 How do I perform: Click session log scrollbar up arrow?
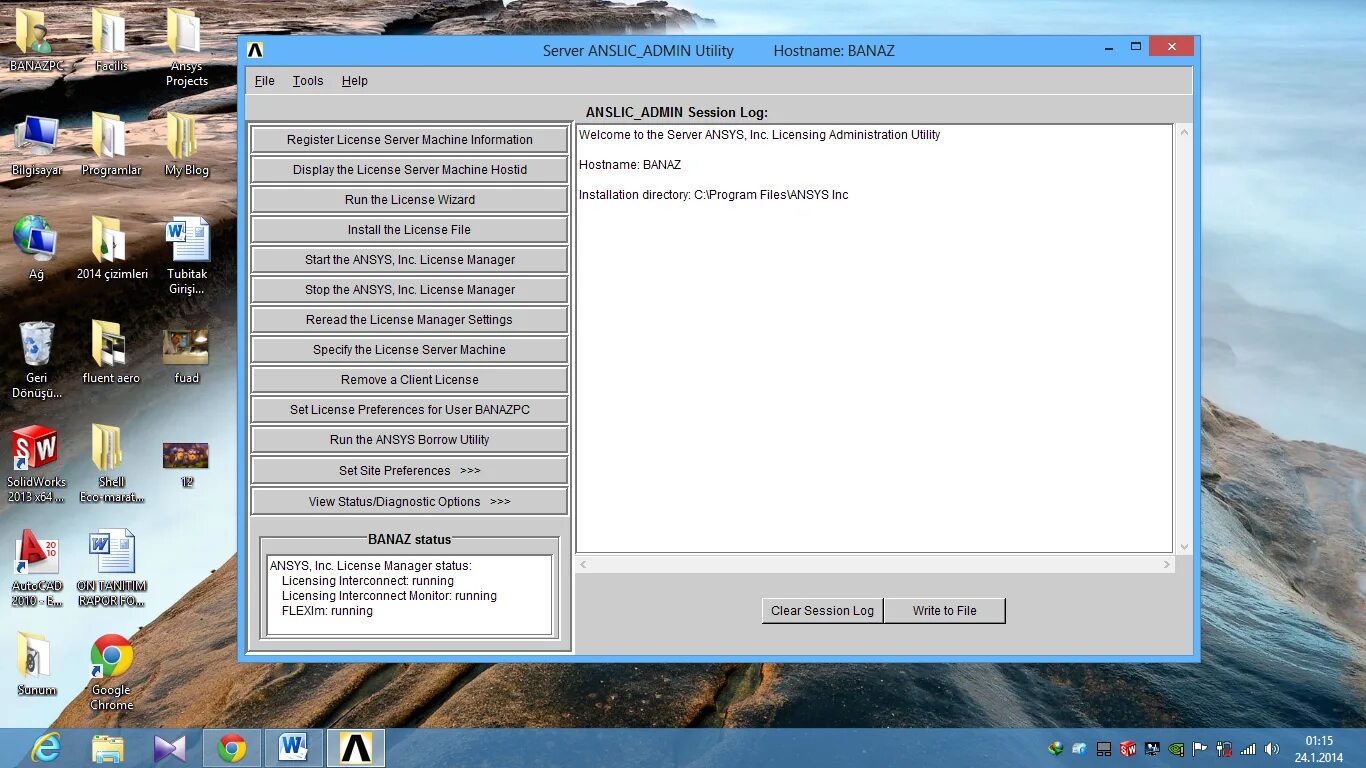1185,132
